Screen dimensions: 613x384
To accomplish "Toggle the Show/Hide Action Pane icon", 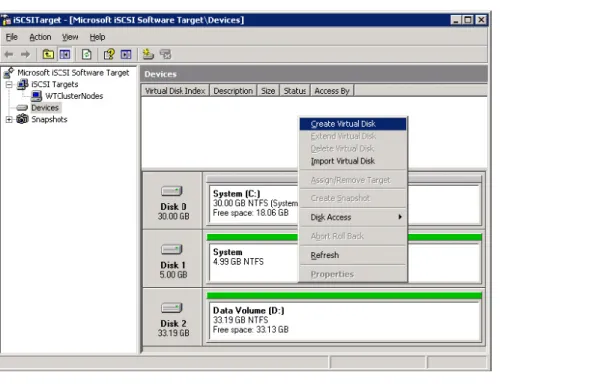I will click(x=126, y=54).
